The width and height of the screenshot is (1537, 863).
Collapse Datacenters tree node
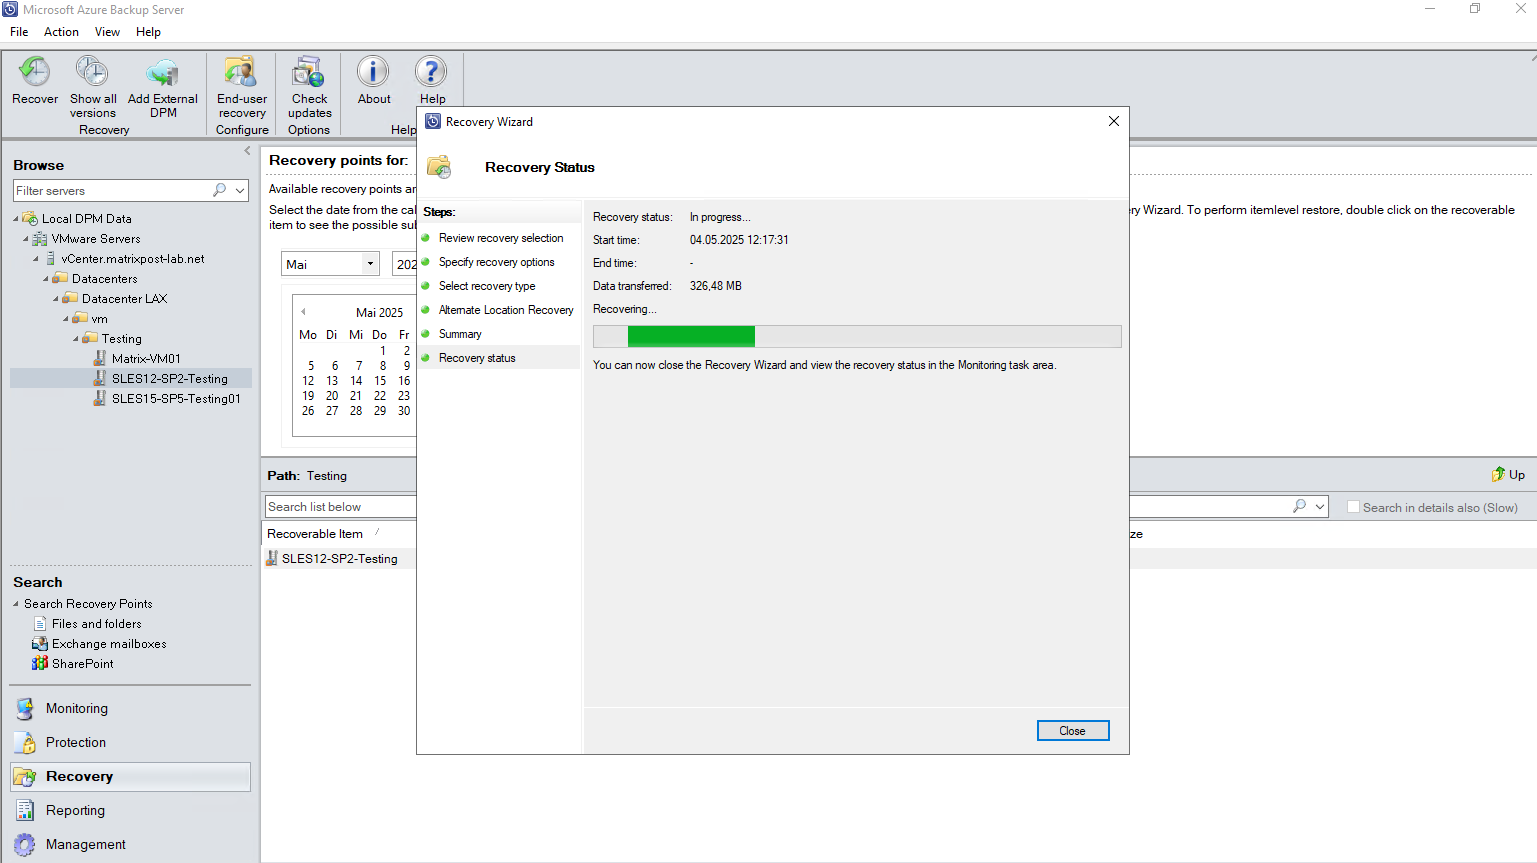pyautogui.click(x=46, y=279)
